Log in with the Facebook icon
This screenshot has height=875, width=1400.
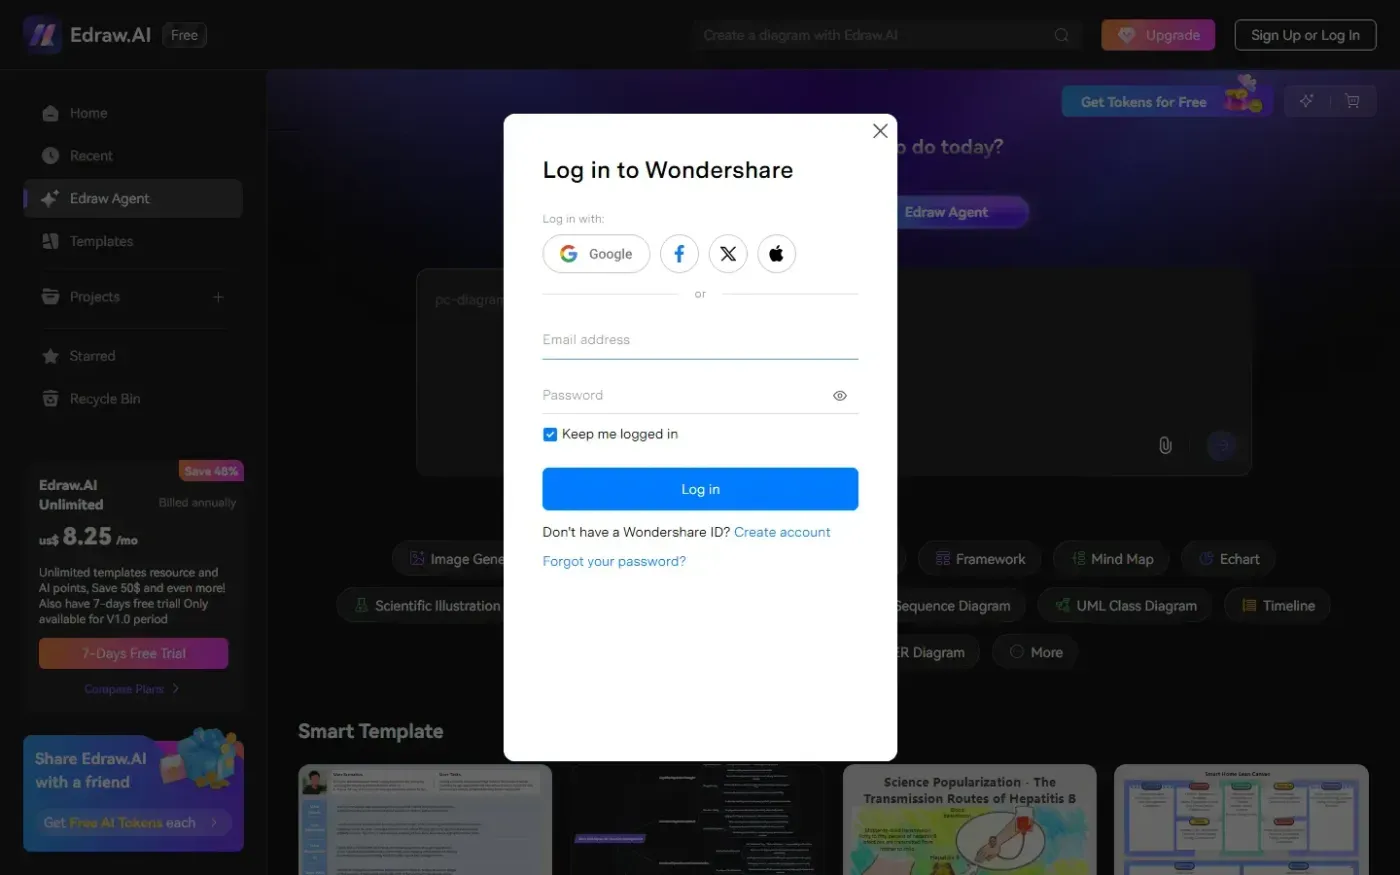tap(679, 254)
